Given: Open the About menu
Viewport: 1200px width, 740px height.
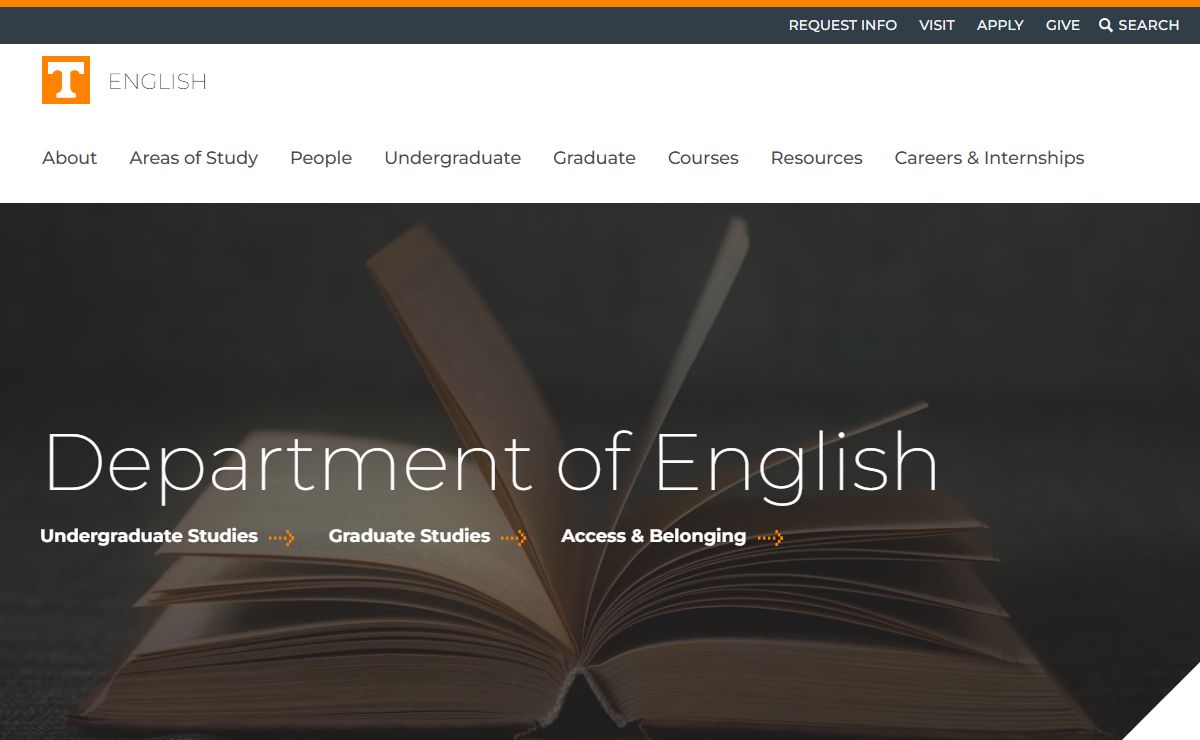Looking at the screenshot, I should coord(70,158).
